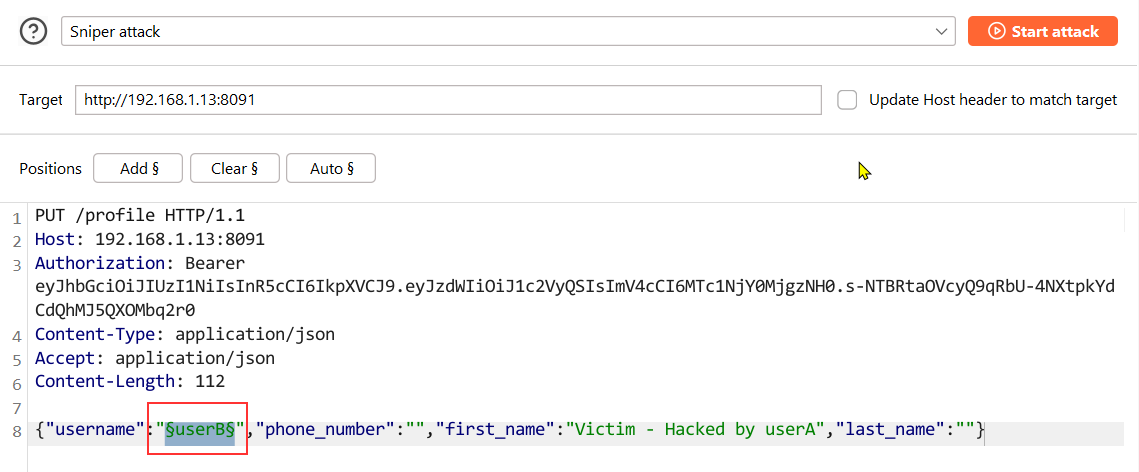
Task: Click the last_name key in JSON body
Action: pyautogui.click(x=891, y=429)
